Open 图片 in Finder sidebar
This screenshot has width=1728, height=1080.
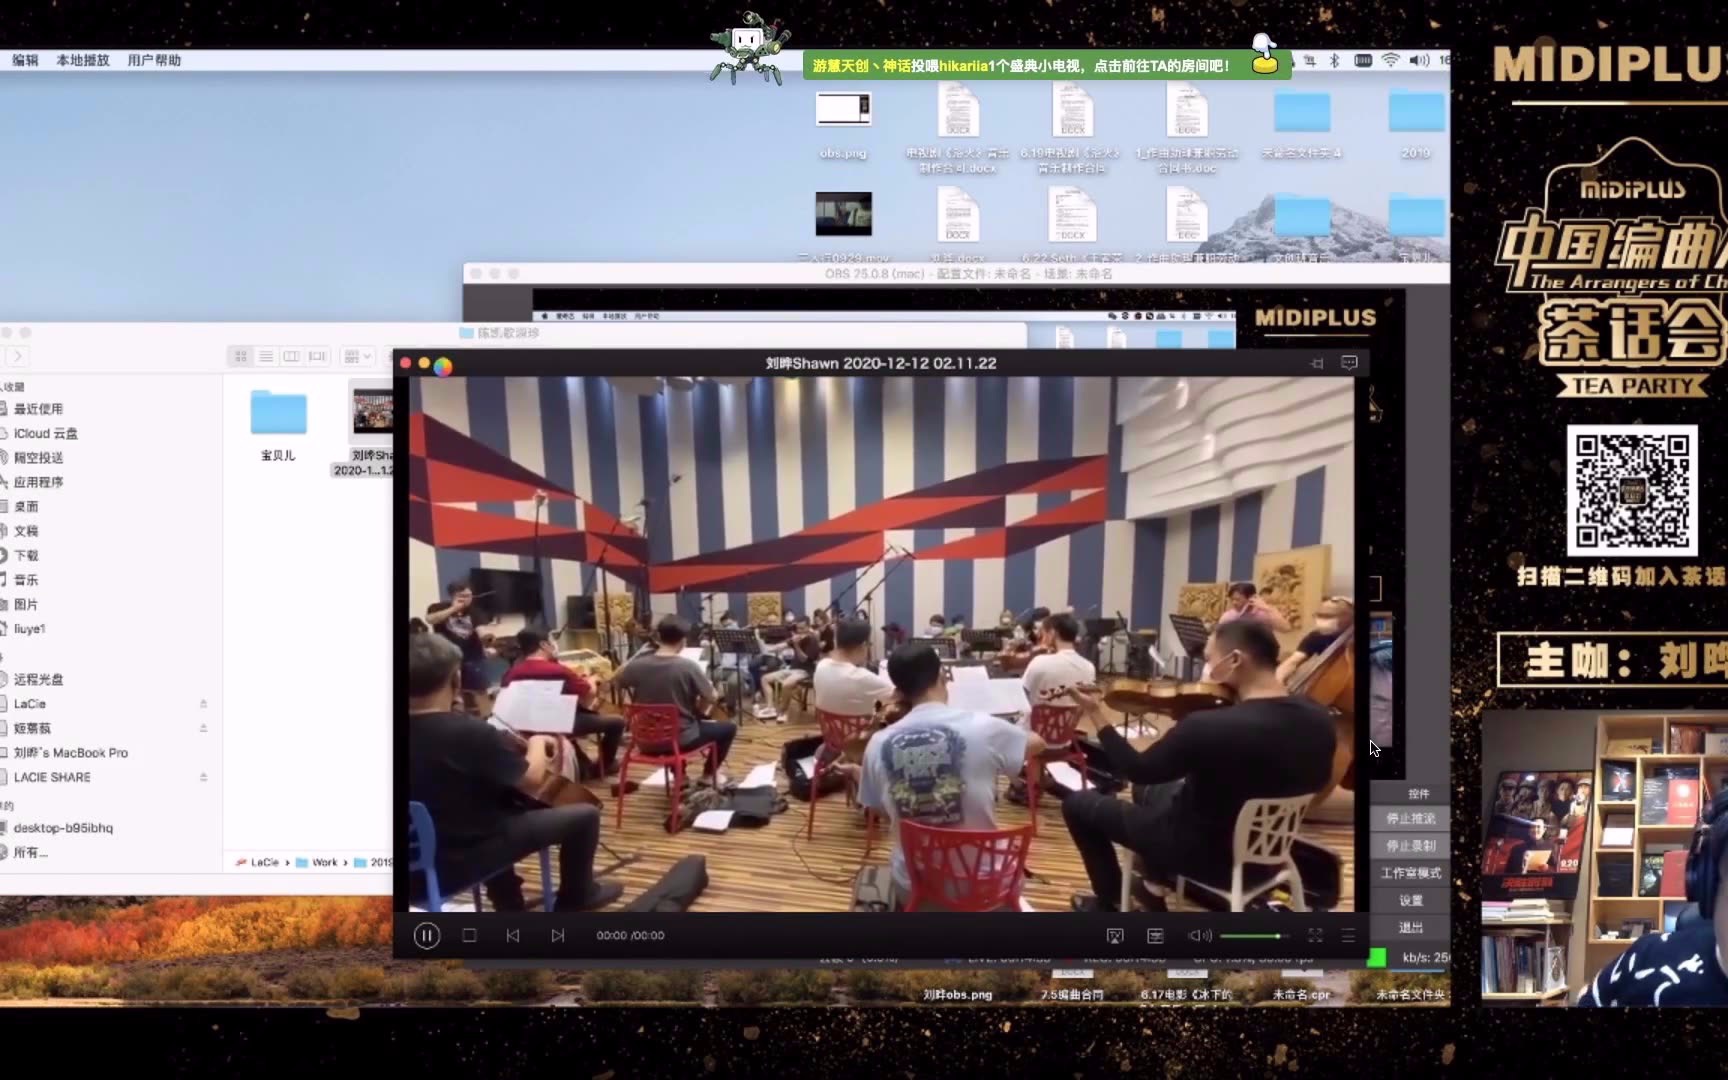pos(26,605)
